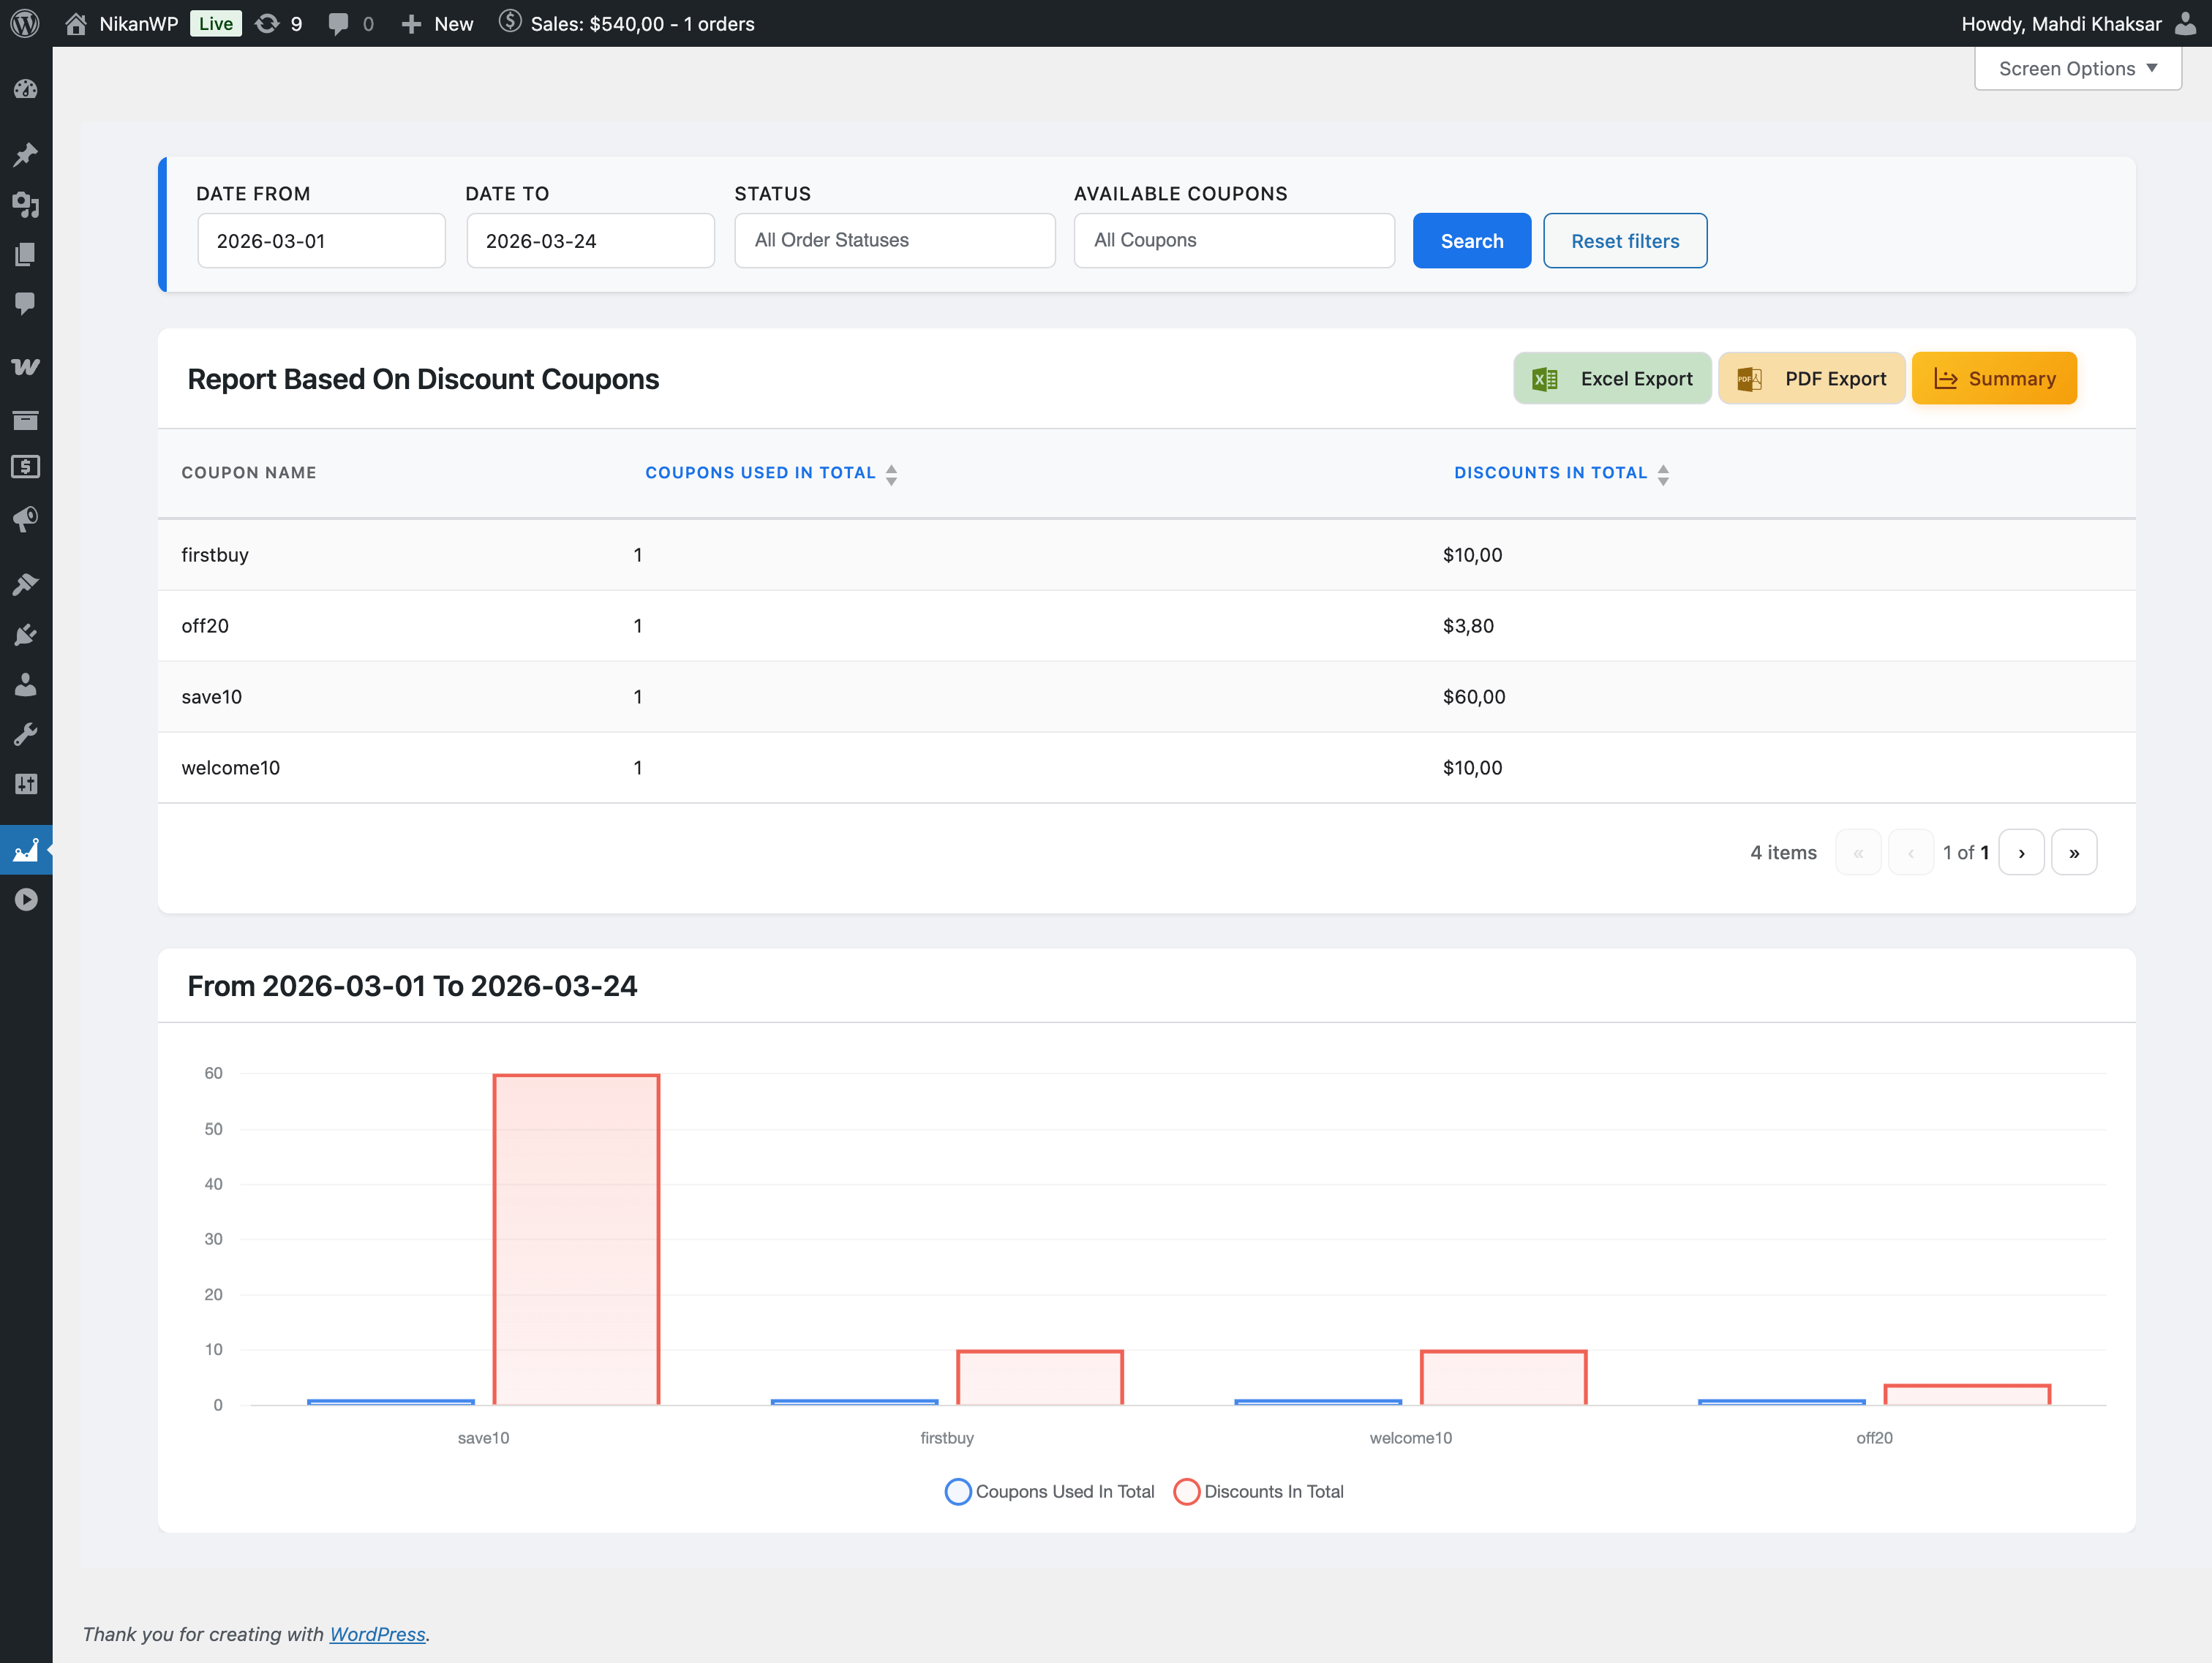
Task: Open WooCommerce sidebar icon
Action: pos(26,366)
